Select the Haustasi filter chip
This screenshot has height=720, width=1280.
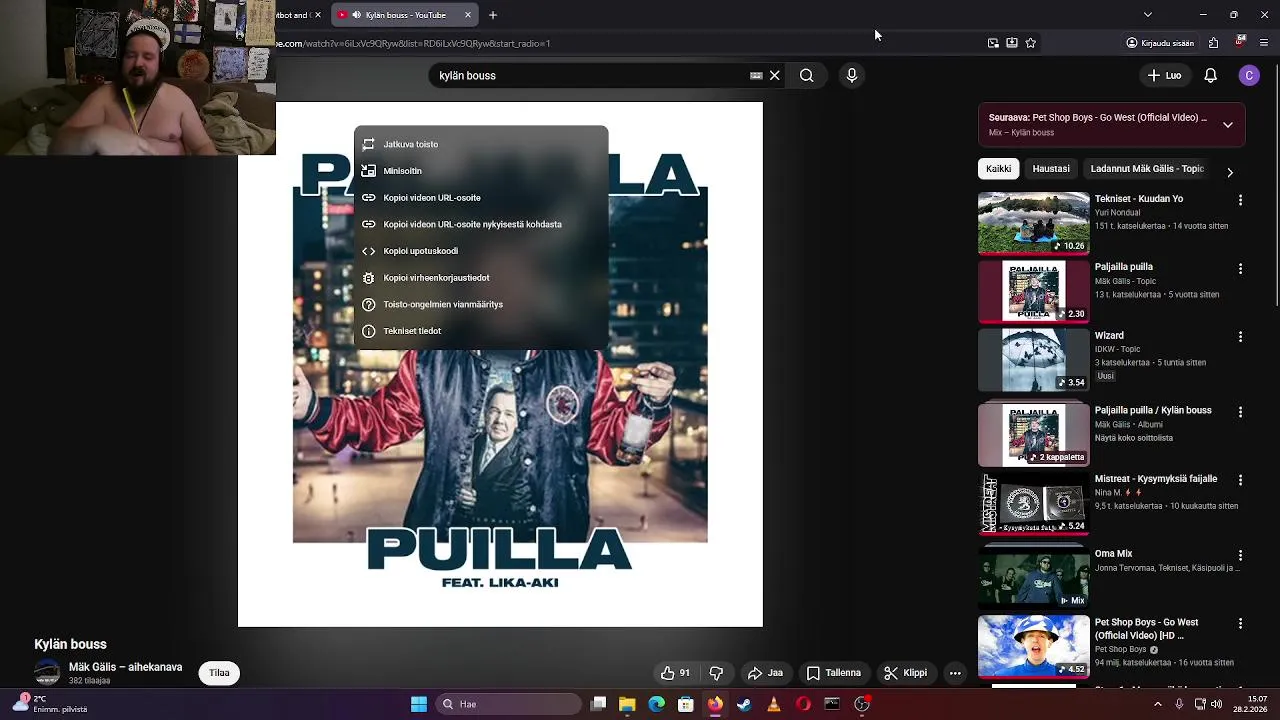point(1051,169)
